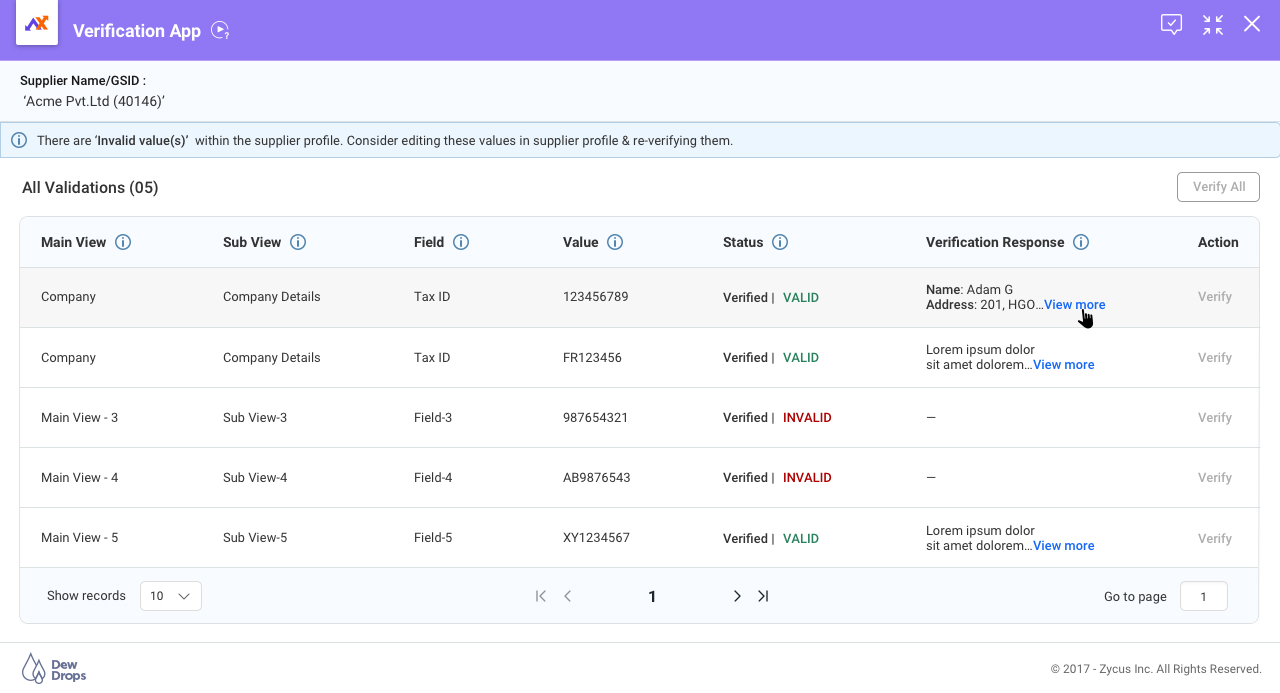
Task: Play the help video next to the app title
Action: coord(220,31)
